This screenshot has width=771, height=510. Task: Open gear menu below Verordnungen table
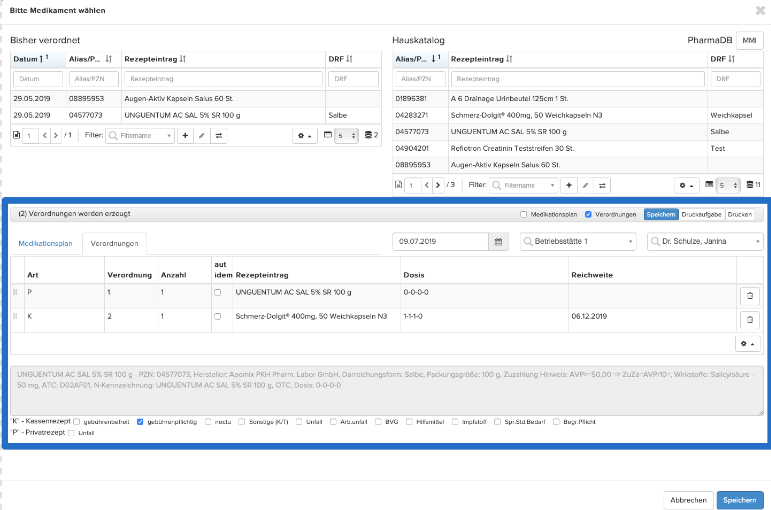tap(747, 344)
